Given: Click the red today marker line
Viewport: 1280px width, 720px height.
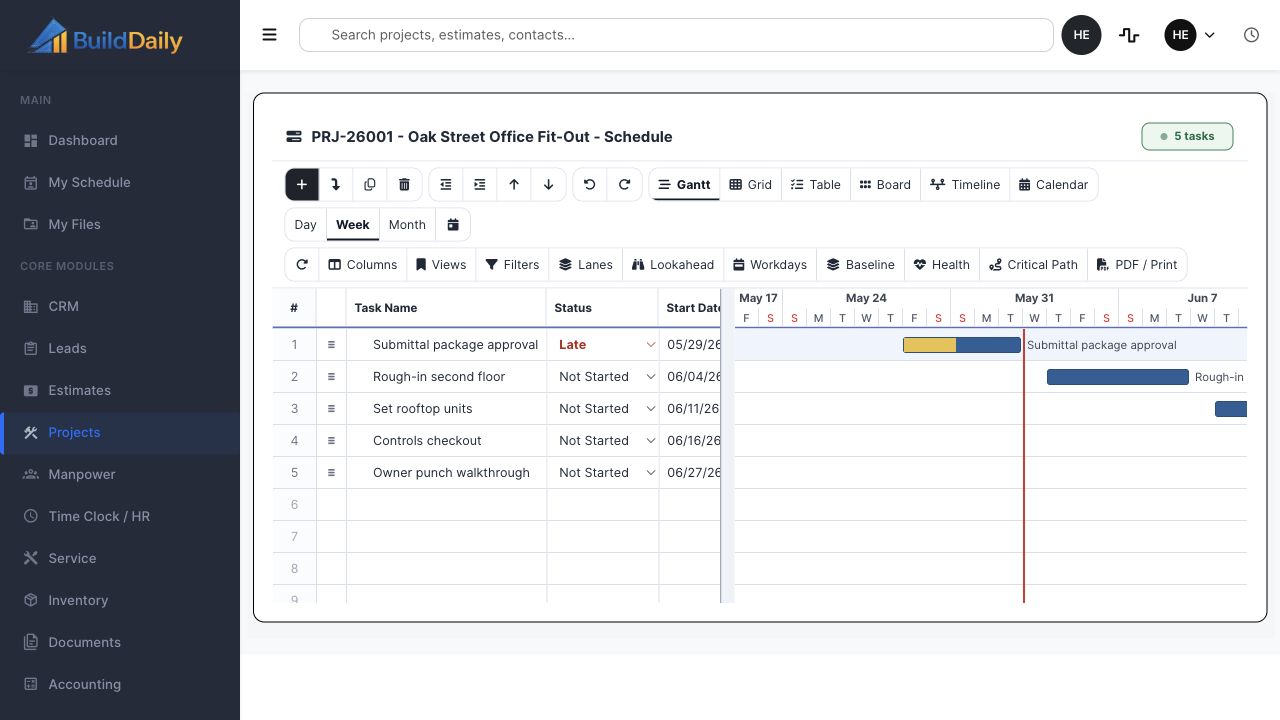Looking at the screenshot, I should 1024,465.
